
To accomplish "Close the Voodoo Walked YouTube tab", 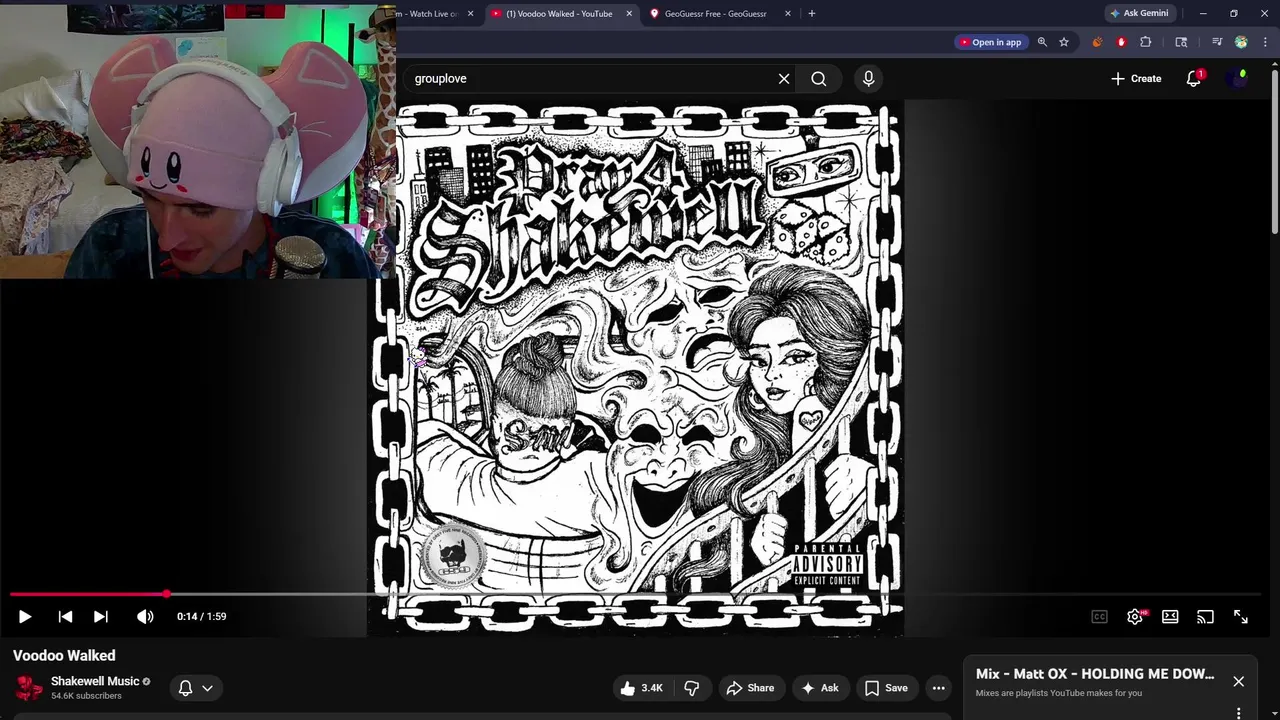I will pos(629,14).
